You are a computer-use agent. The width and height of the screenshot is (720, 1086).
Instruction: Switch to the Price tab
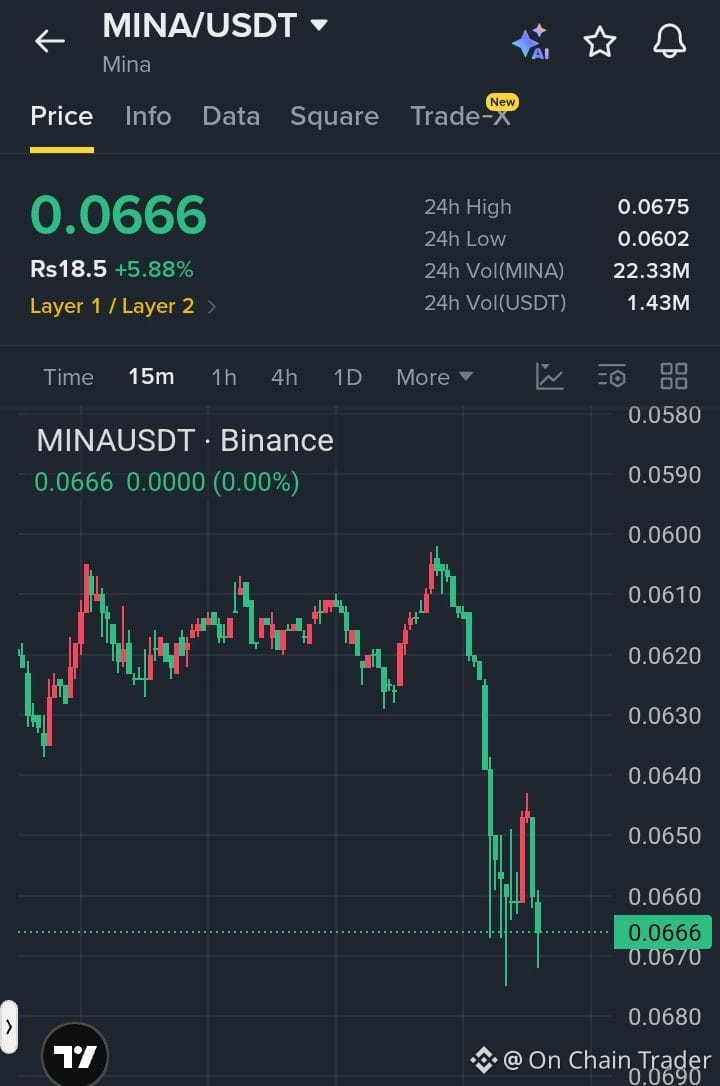pyautogui.click(x=62, y=116)
